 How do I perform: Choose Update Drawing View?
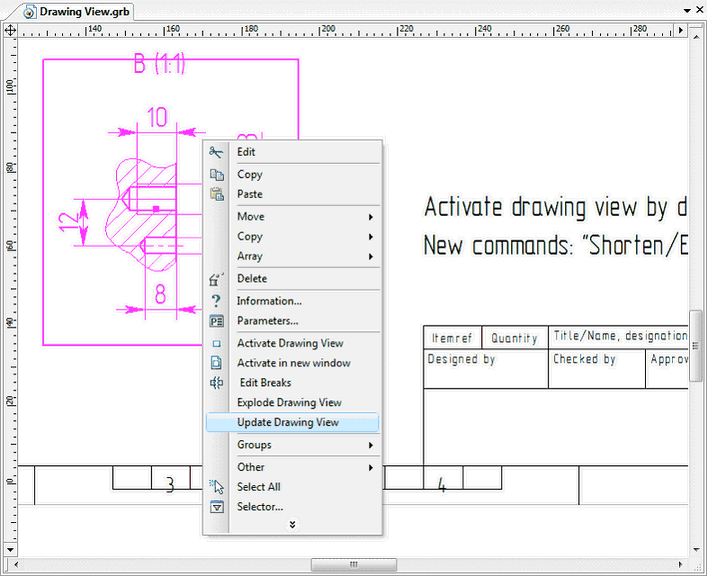(288, 423)
